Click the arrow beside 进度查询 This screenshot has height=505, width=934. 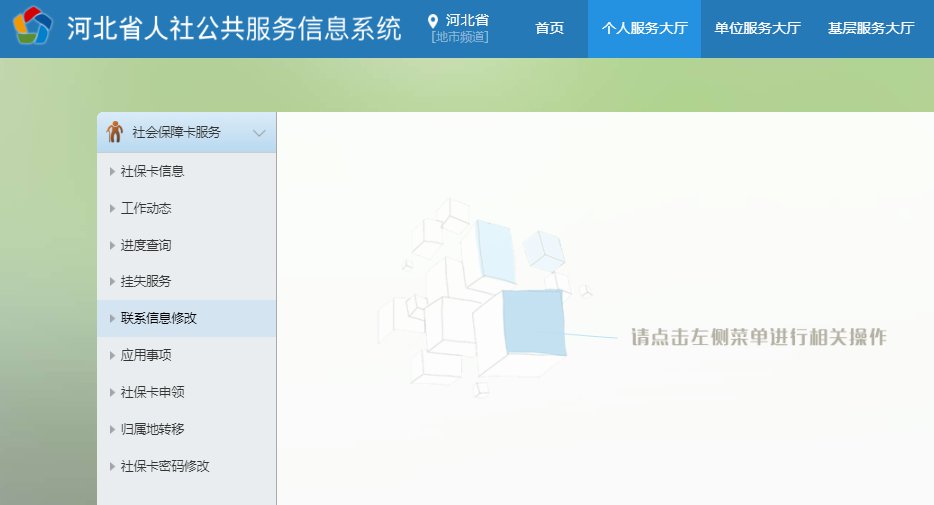[x=112, y=245]
